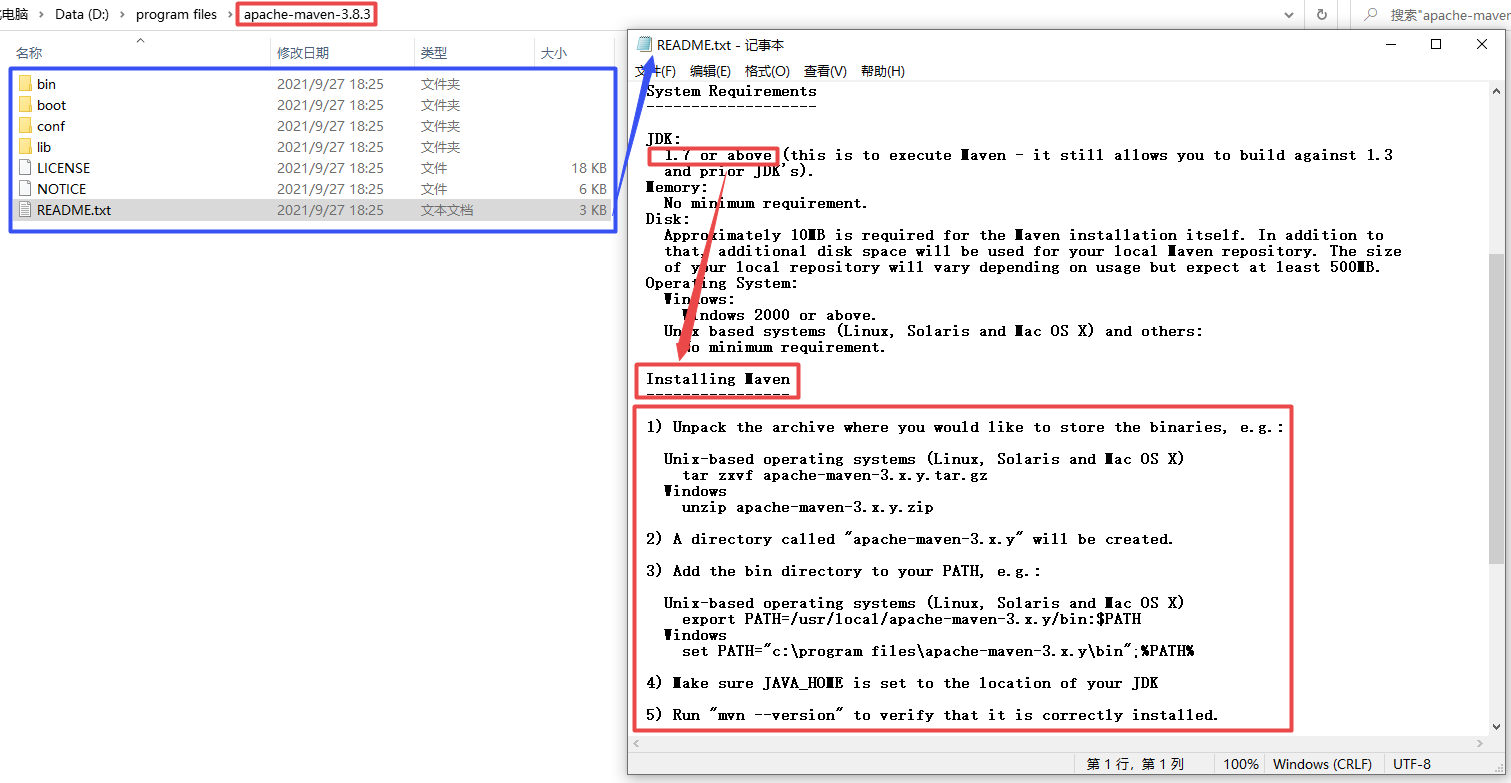Click the conf folder name
This screenshot has height=783, width=1511.
[x=51, y=126]
